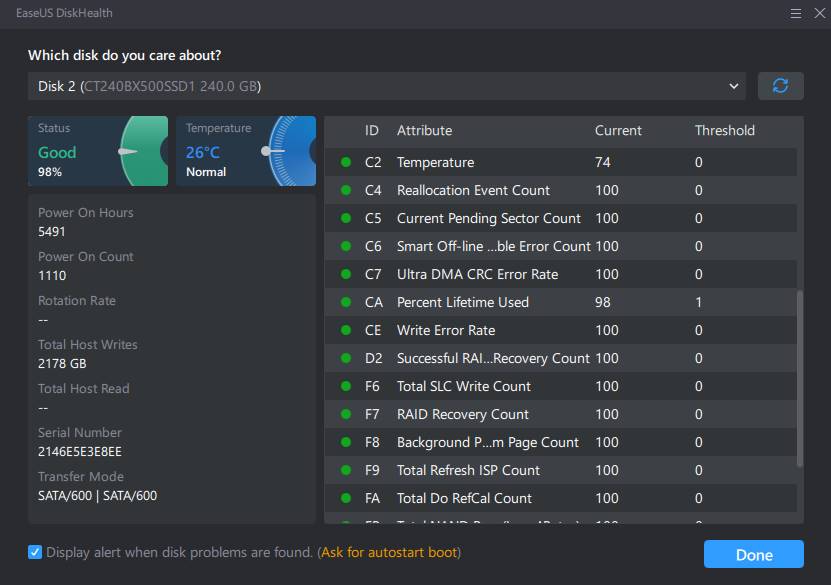Click the Normal temperature status text
The height and width of the screenshot is (585, 831).
pyautogui.click(x=206, y=172)
